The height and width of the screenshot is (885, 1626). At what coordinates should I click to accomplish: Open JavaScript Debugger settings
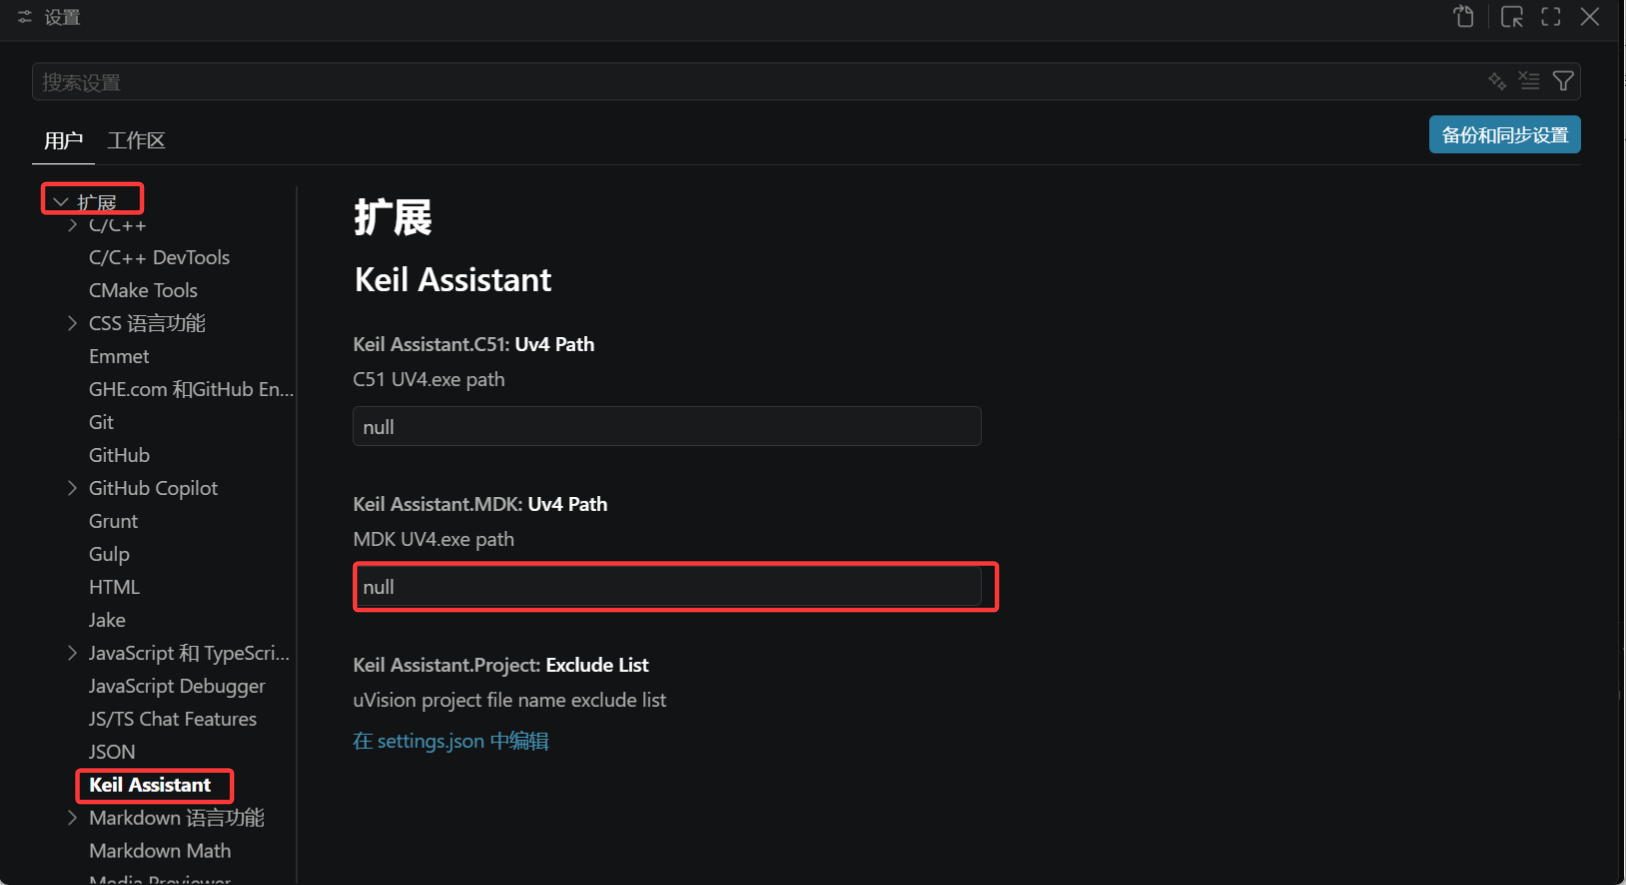pos(177,686)
